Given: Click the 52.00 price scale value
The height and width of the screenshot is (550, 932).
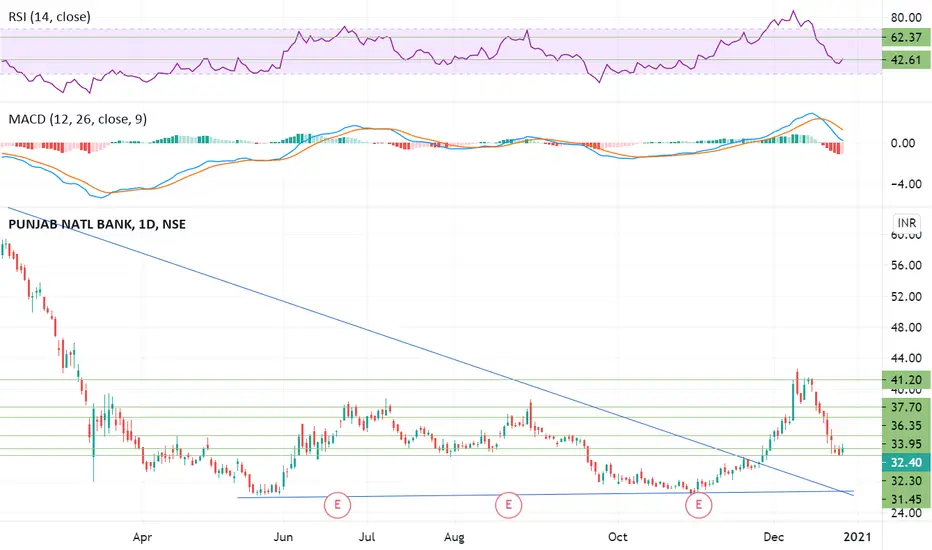Looking at the screenshot, I should [906, 297].
